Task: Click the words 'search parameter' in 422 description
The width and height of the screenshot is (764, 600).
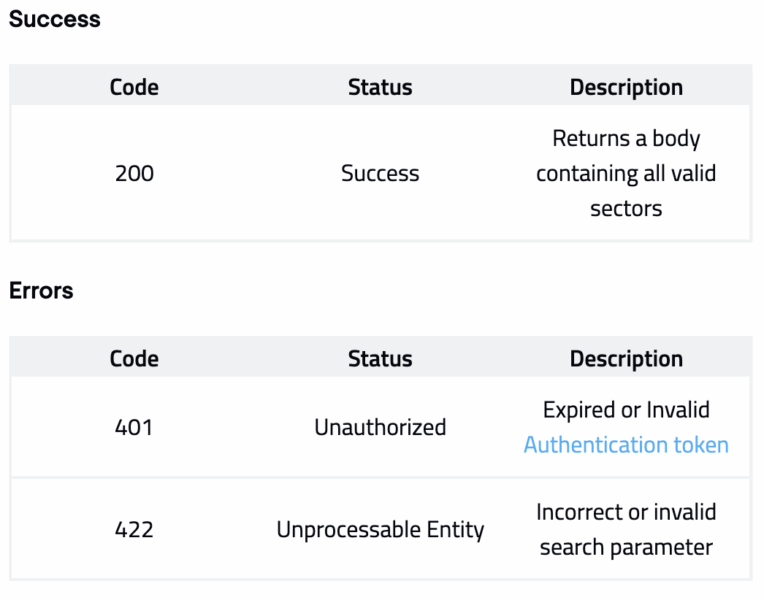Action: click(626, 547)
